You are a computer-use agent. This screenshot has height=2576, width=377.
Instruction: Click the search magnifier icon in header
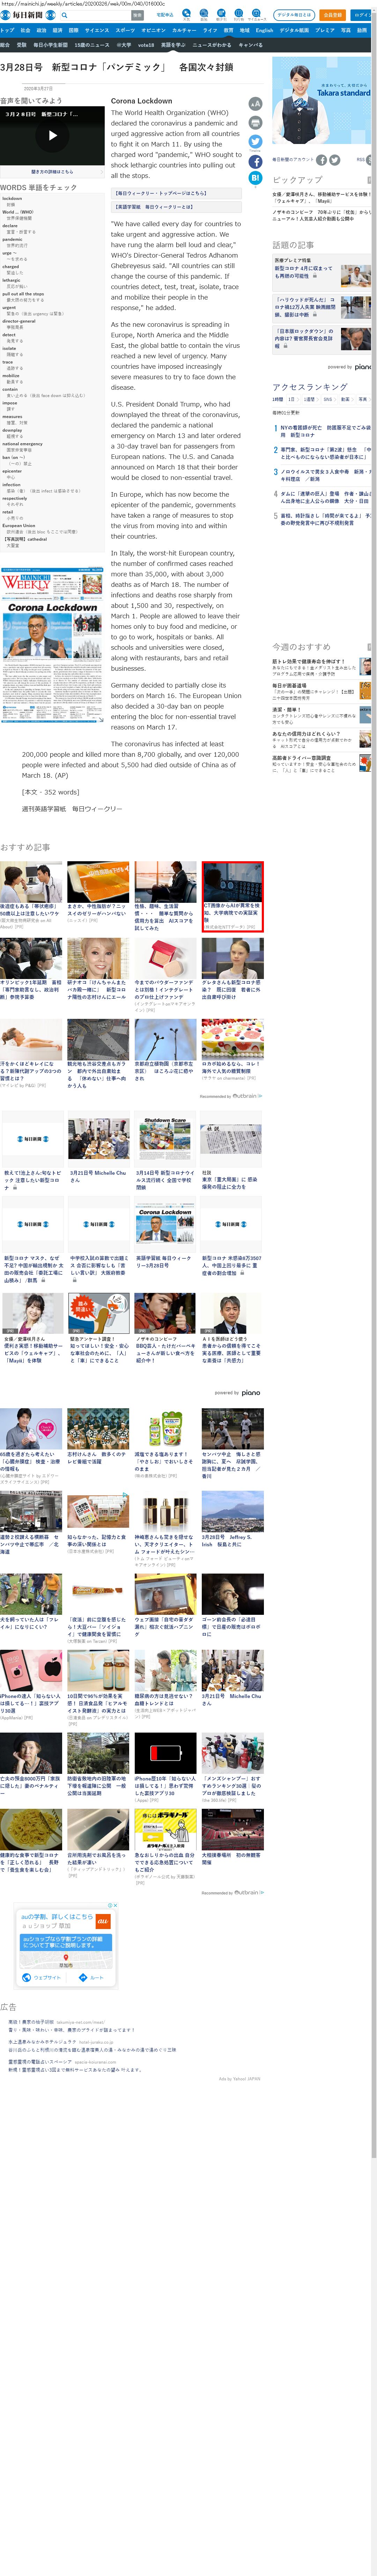point(65,15)
